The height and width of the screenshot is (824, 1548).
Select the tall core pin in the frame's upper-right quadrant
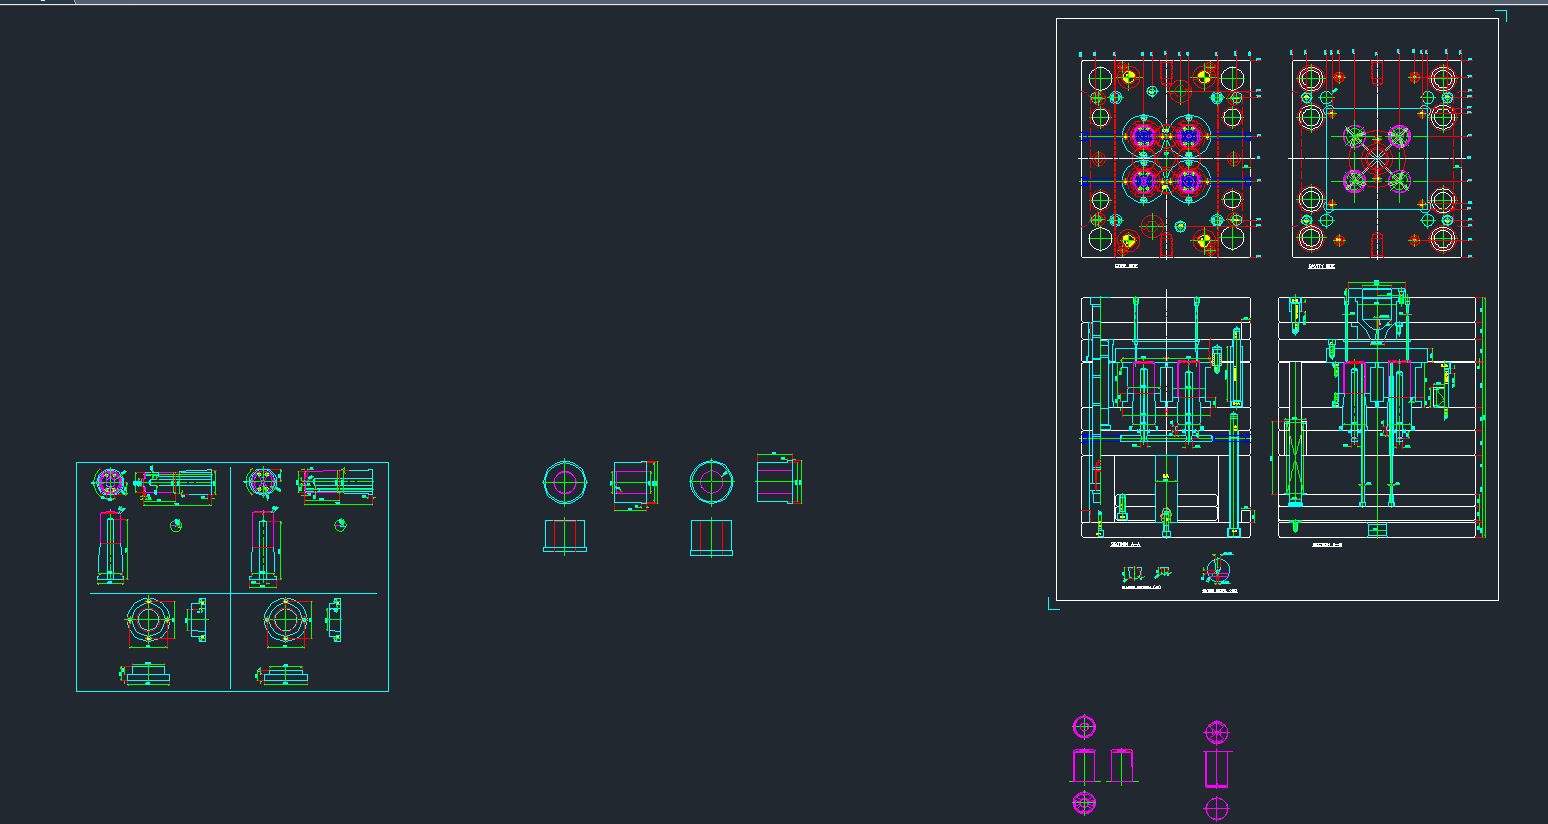tap(263, 547)
